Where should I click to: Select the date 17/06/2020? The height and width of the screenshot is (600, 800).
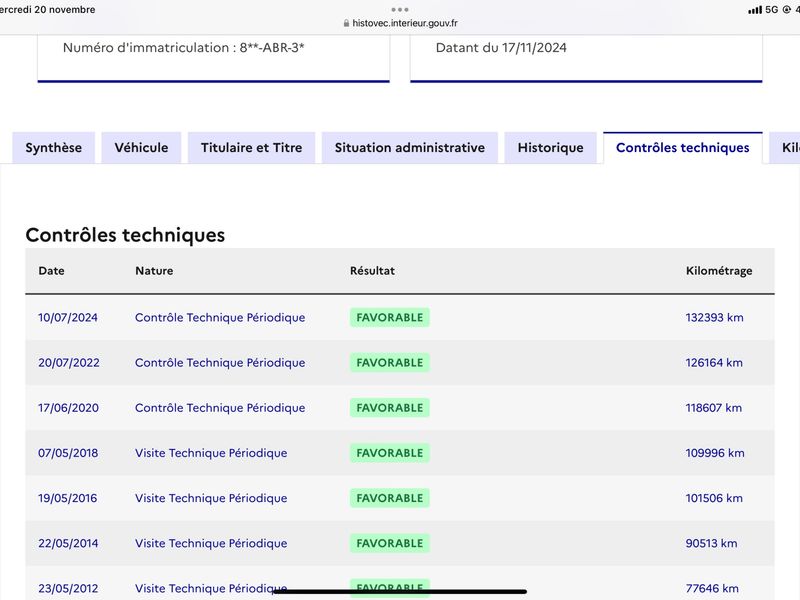[68, 408]
